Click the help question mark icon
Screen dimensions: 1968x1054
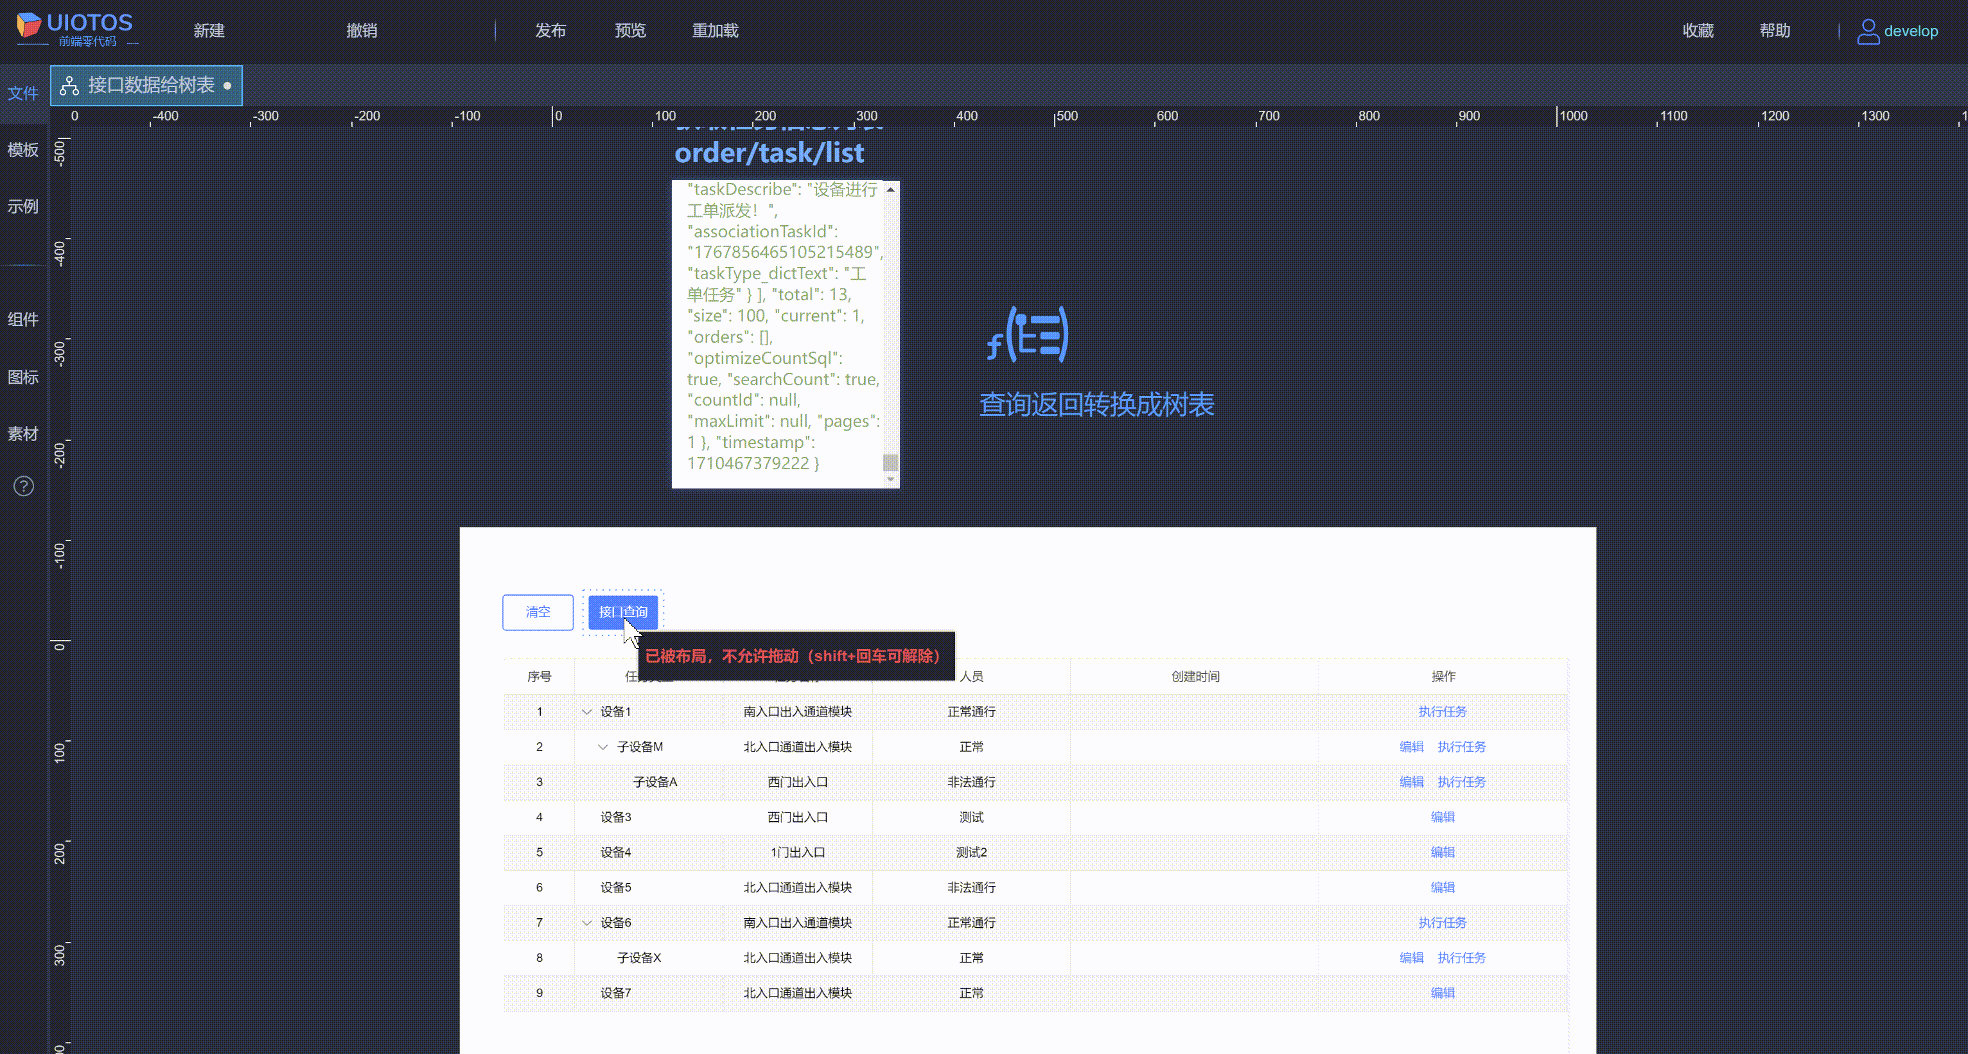tap(23, 486)
